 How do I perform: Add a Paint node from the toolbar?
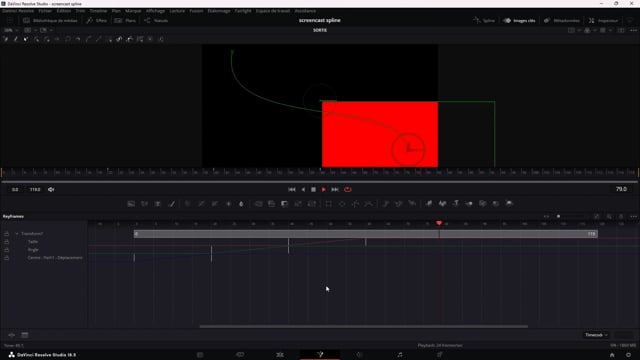[171, 204]
